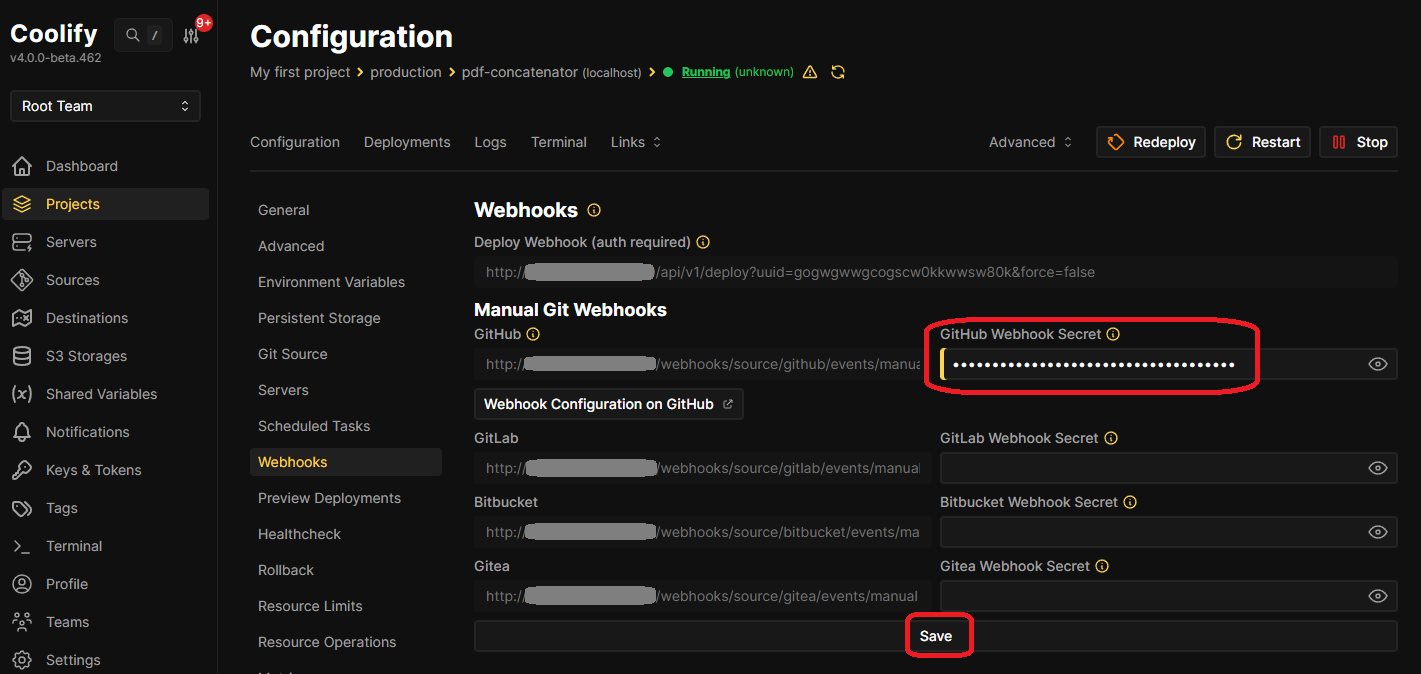Screen dimensions: 1421x674
Task: Click the Settings gear icon in sidebar
Action: (22, 660)
